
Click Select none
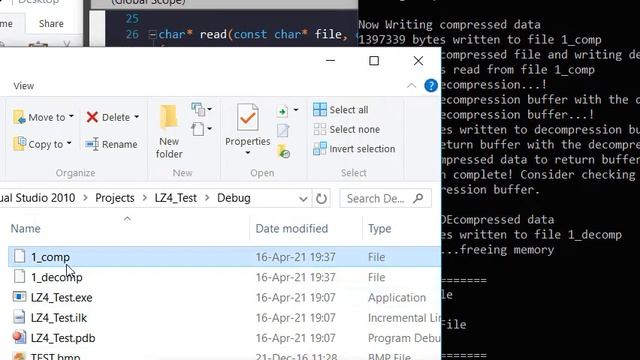pos(347,129)
